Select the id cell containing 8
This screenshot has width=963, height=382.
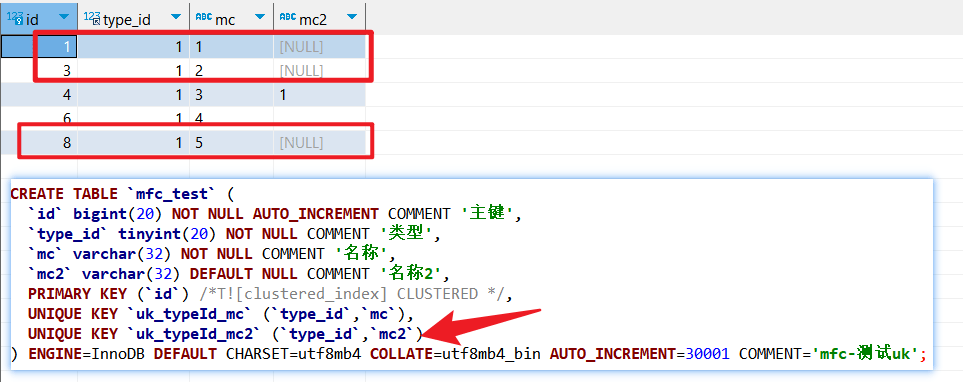[x=39, y=142]
